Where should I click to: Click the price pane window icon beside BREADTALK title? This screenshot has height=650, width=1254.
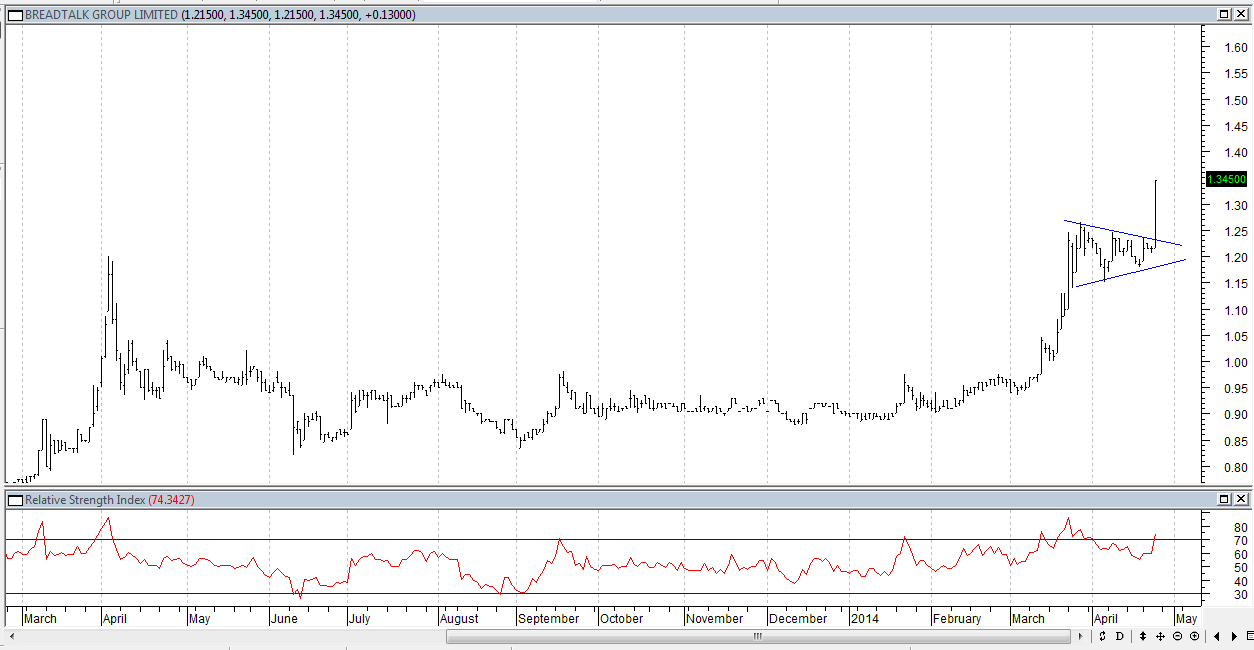(x=14, y=15)
